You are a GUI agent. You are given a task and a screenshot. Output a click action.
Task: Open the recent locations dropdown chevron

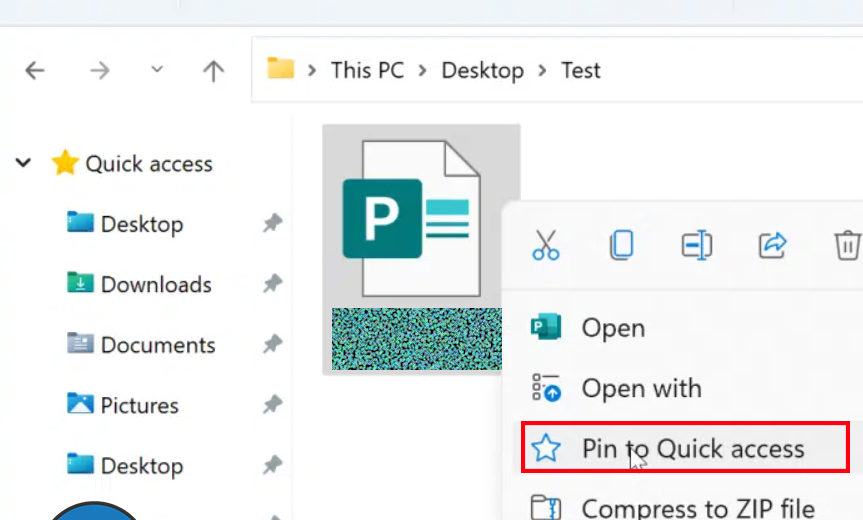click(x=157, y=70)
